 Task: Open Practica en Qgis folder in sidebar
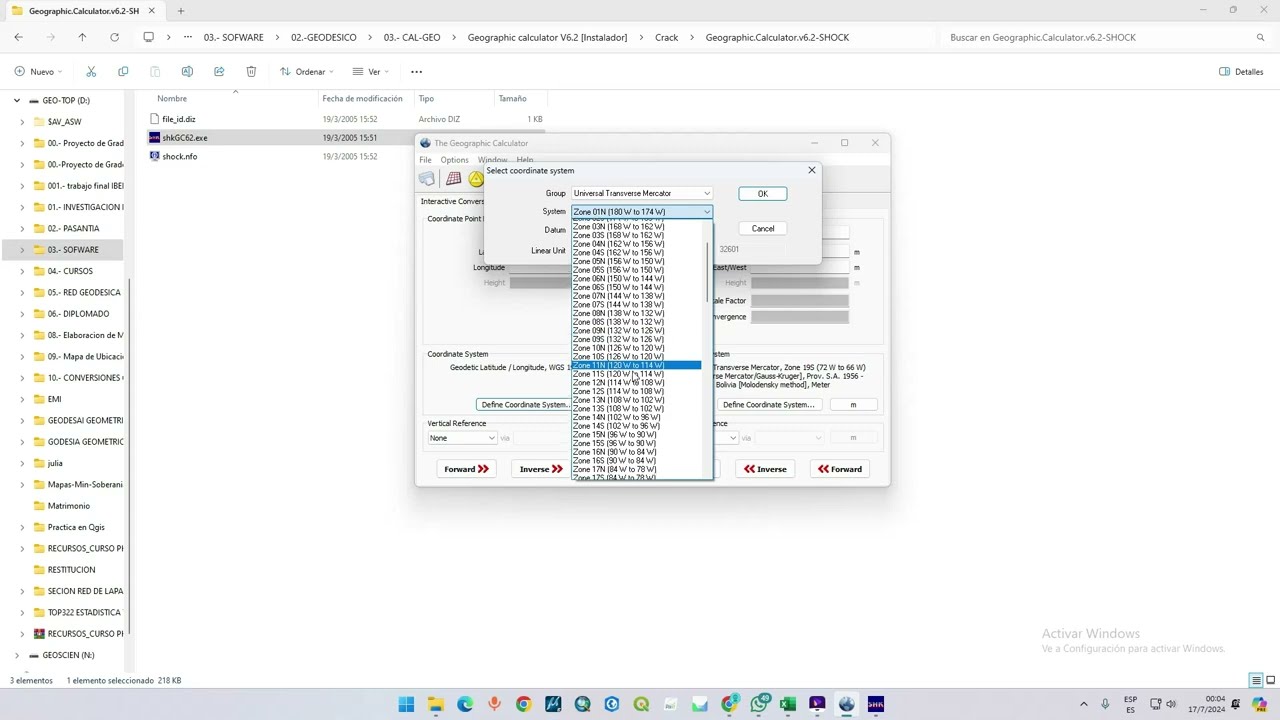76,527
